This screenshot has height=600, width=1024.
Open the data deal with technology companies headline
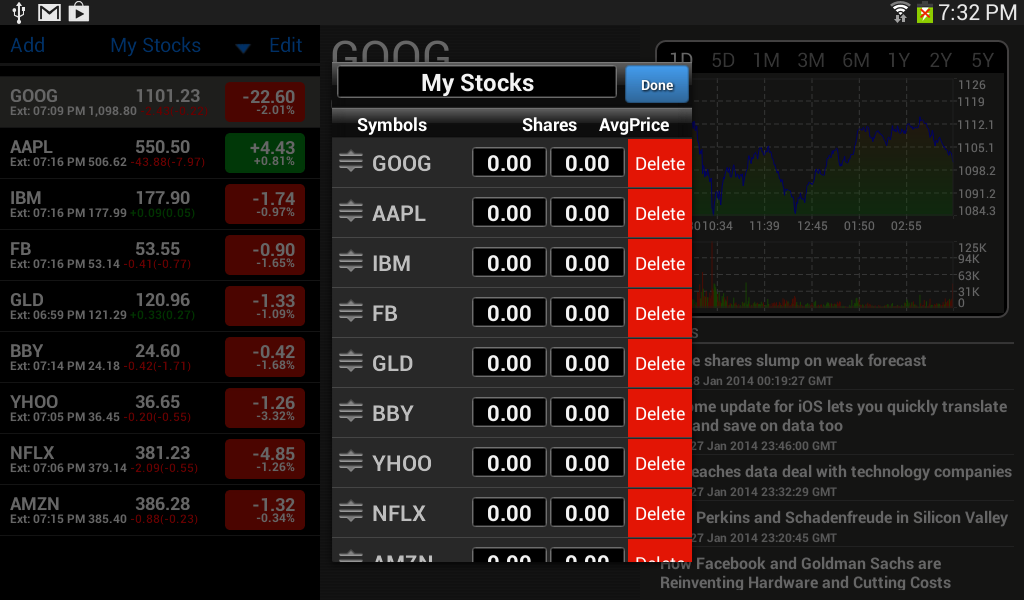pyautogui.click(x=852, y=471)
